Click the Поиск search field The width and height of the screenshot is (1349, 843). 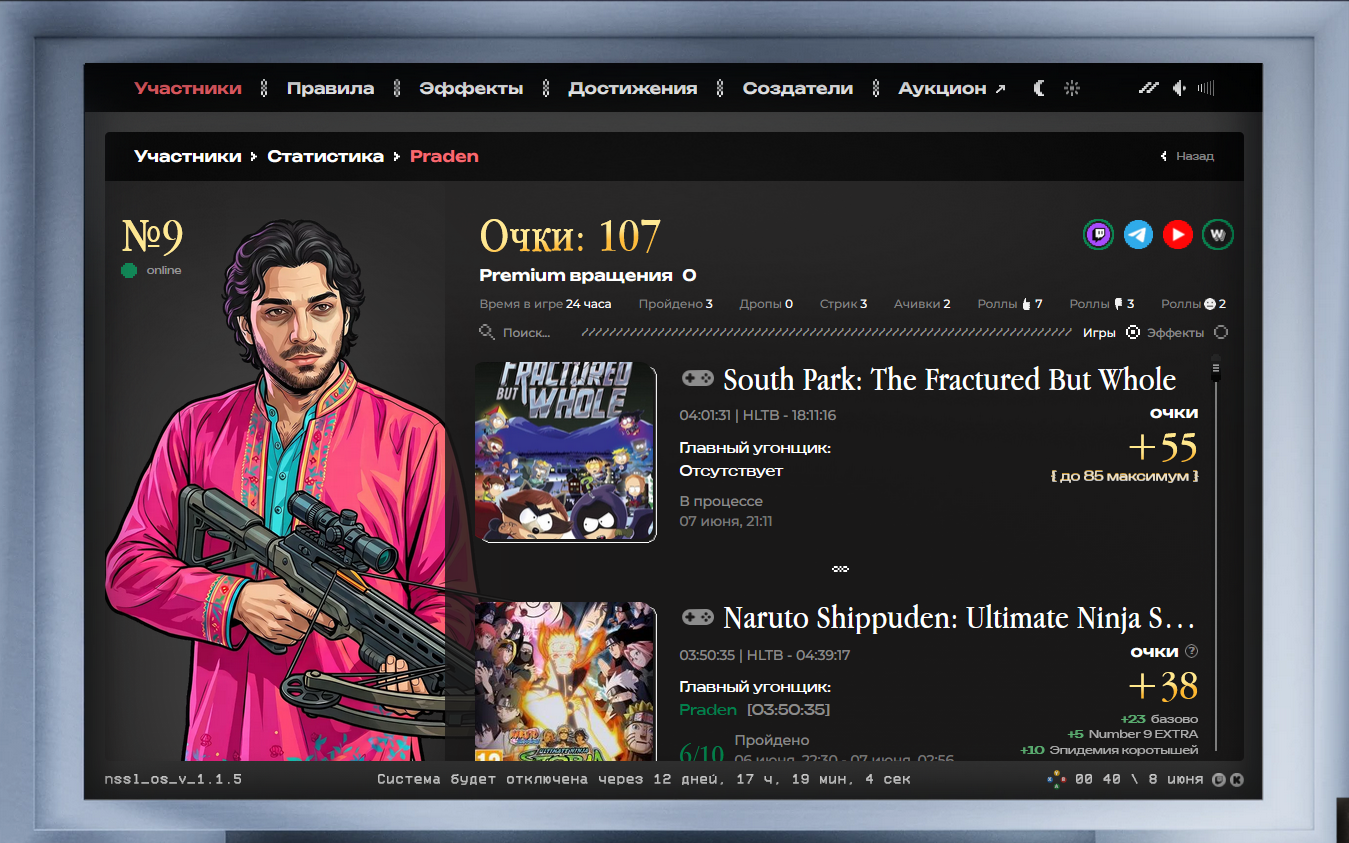click(527, 333)
